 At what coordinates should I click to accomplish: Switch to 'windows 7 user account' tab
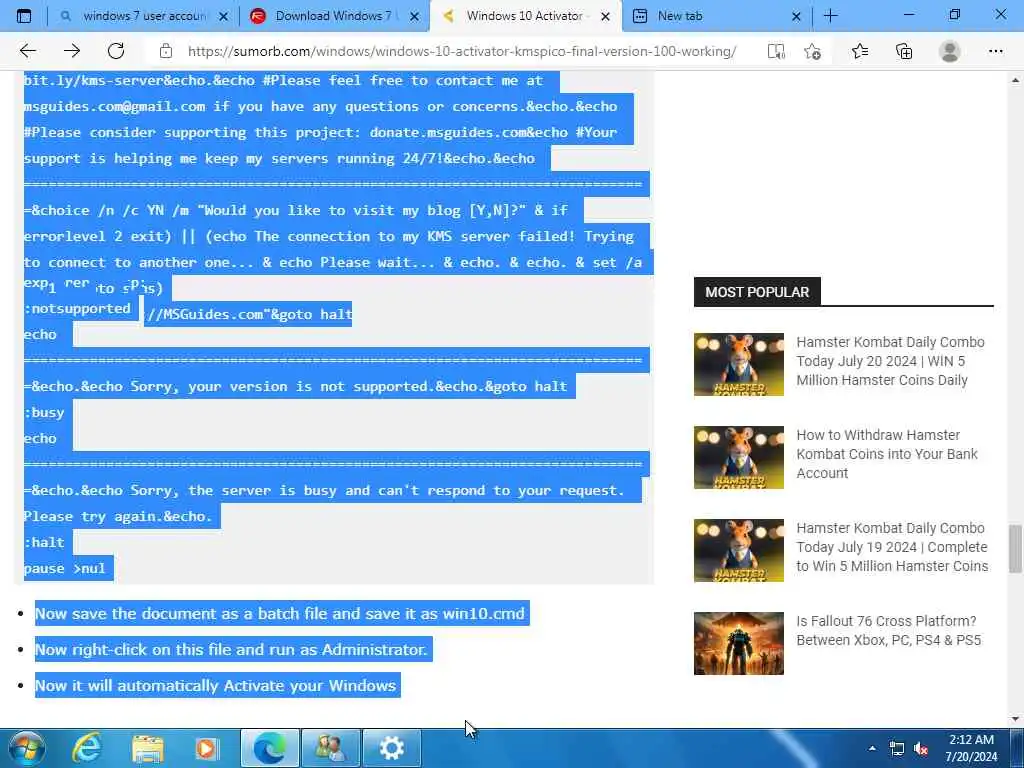[144, 16]
